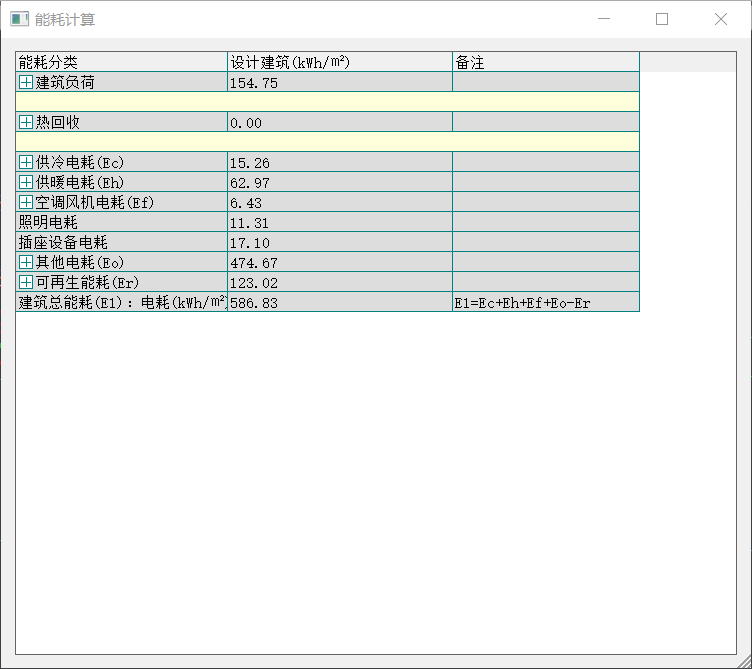Expand the 建筑负荷 row

(x=26, y=82)
